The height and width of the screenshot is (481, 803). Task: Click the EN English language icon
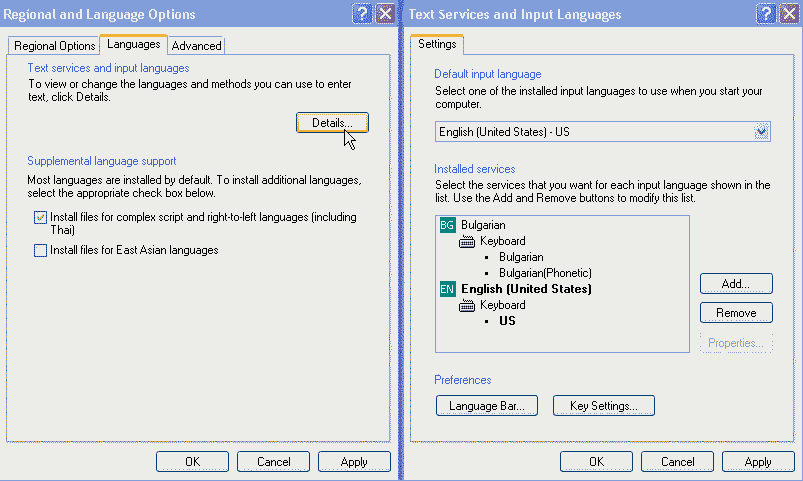[x=446, y=289]
